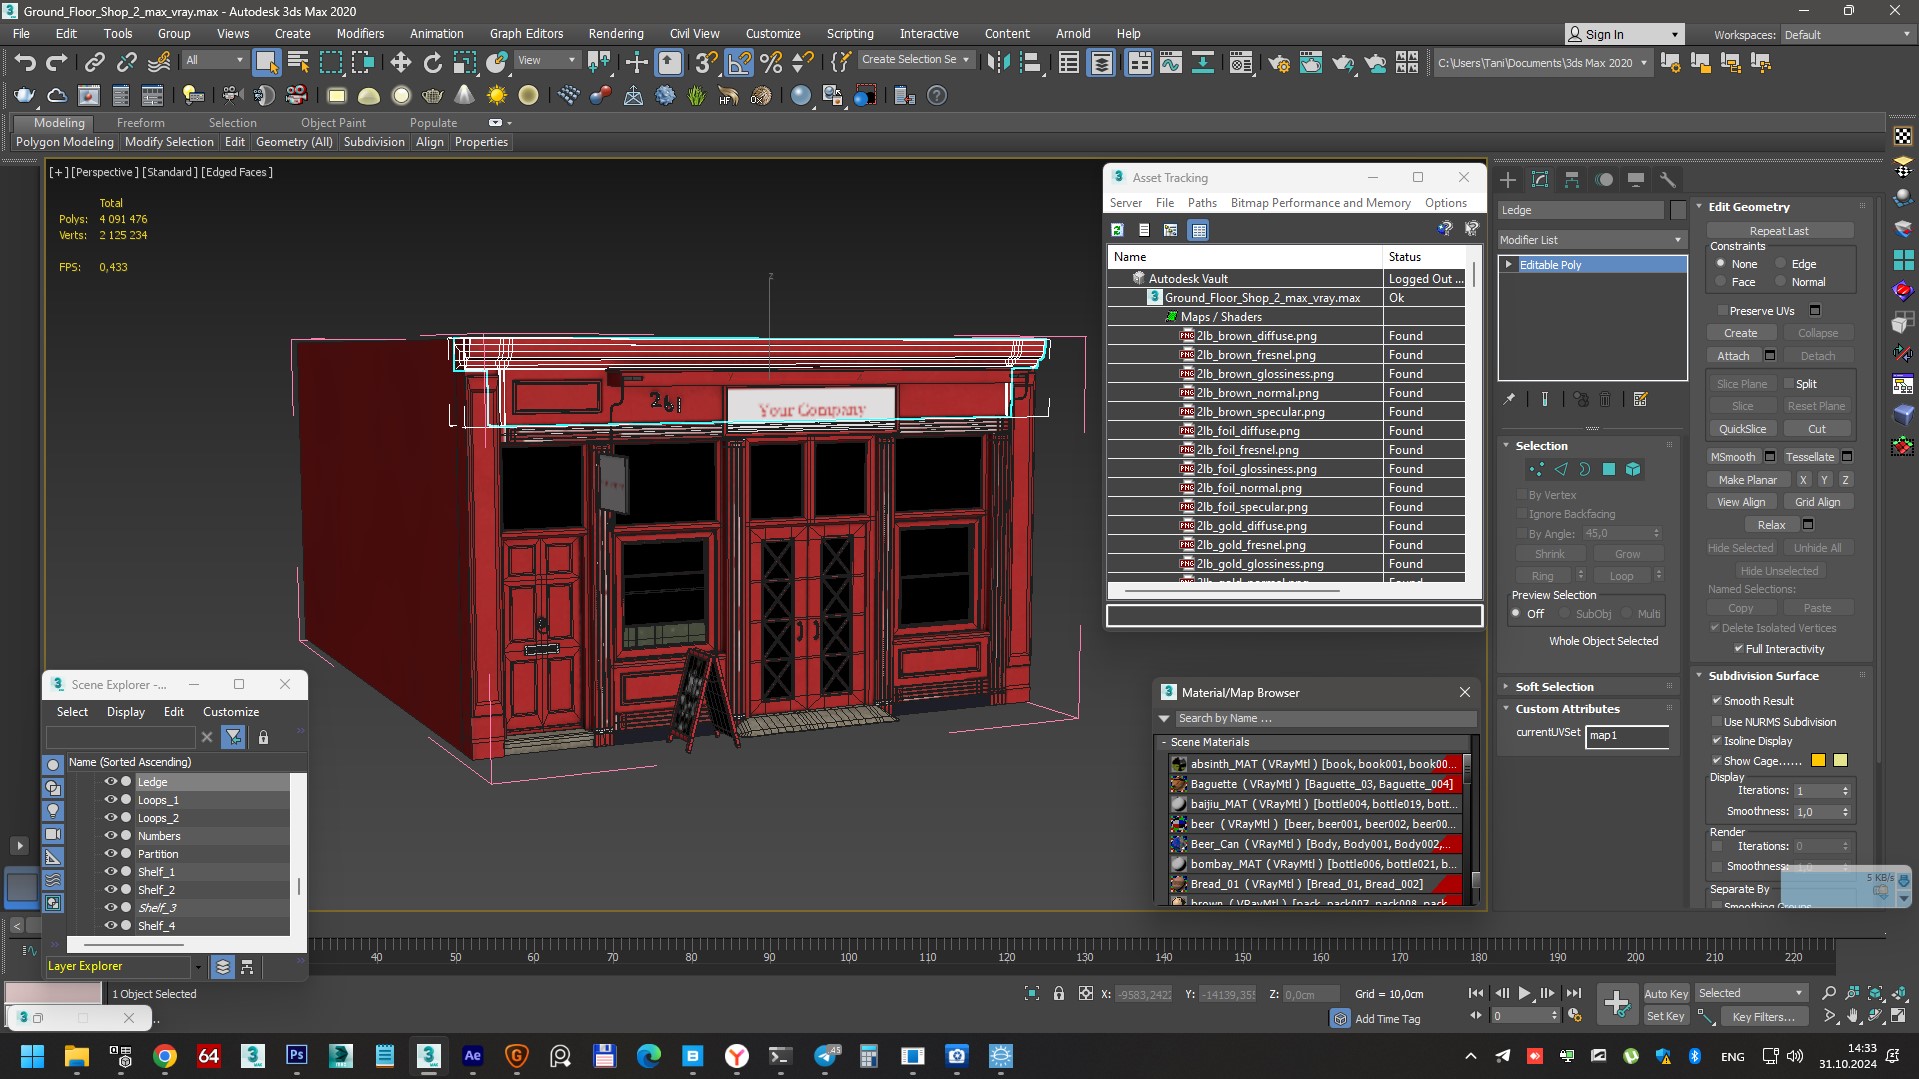1919x1079 pixels.
Task: Open the Mirror tool
Action: (997, 63)
